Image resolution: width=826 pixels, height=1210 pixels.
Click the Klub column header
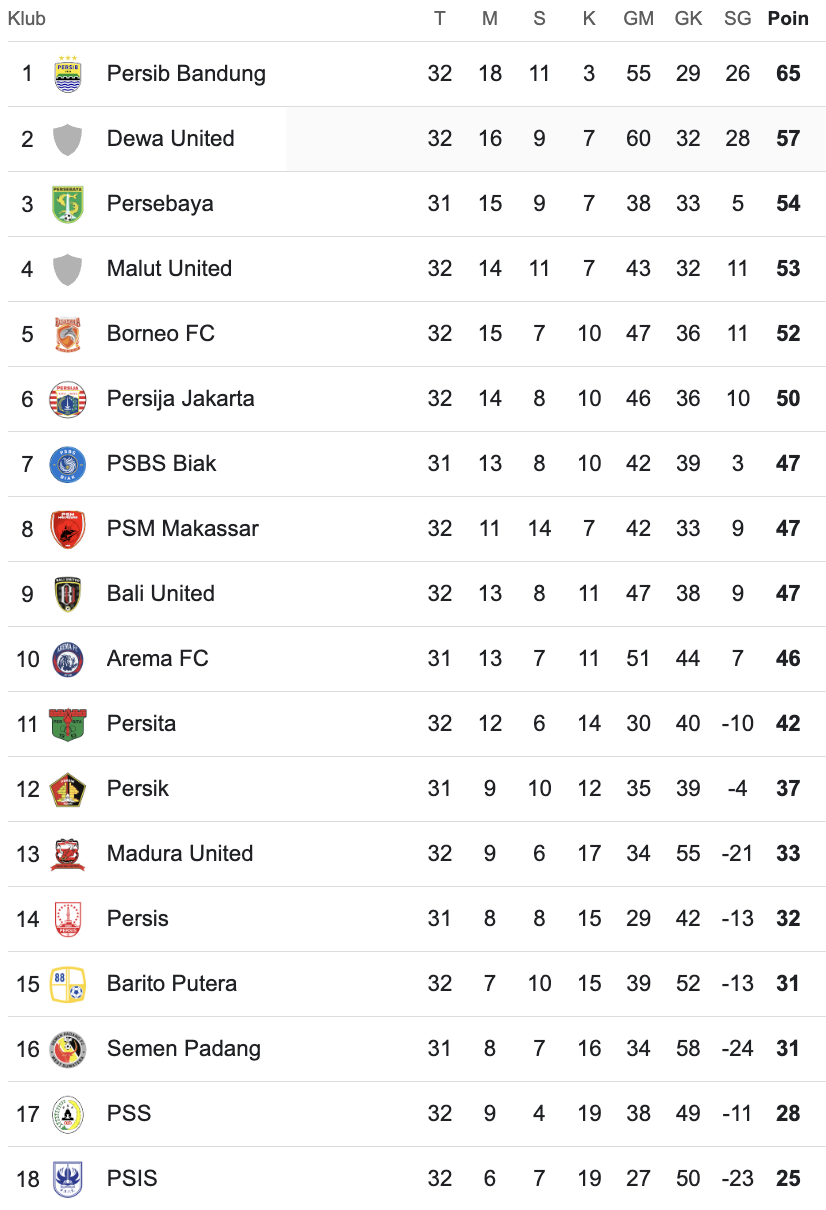27,19
